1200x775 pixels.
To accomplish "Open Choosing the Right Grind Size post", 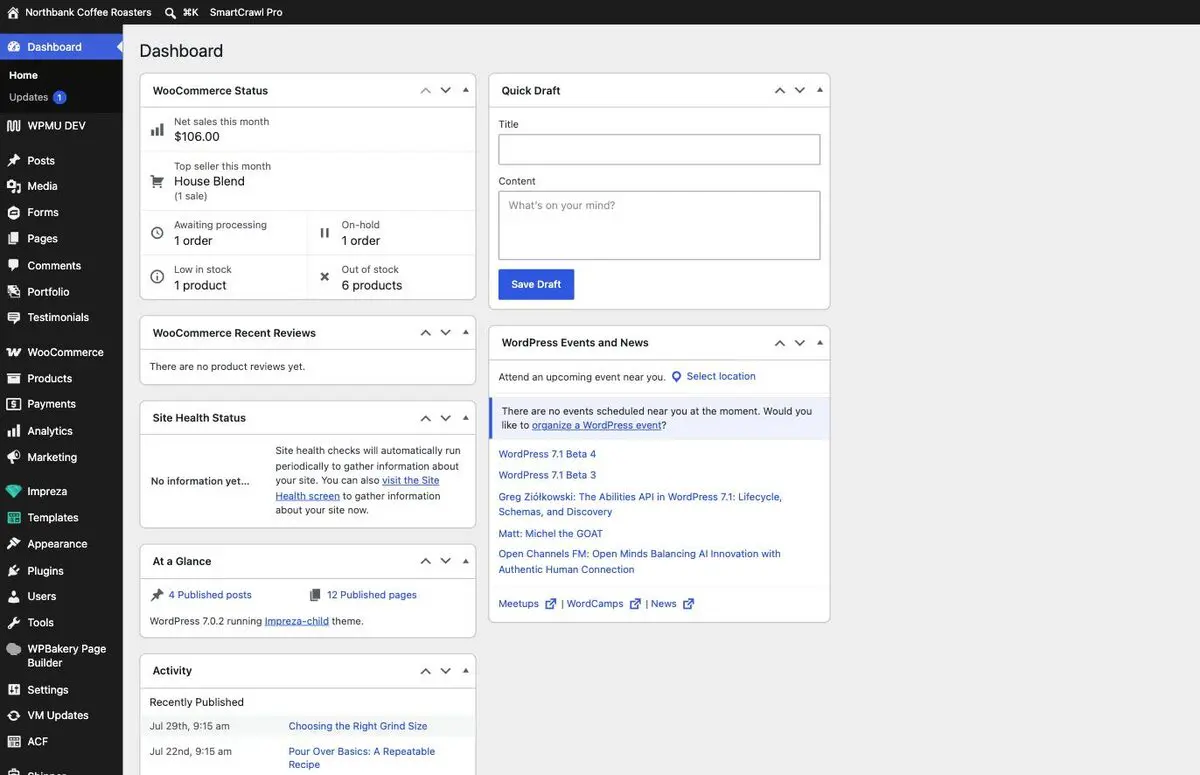I will click(x=358, y=726).
